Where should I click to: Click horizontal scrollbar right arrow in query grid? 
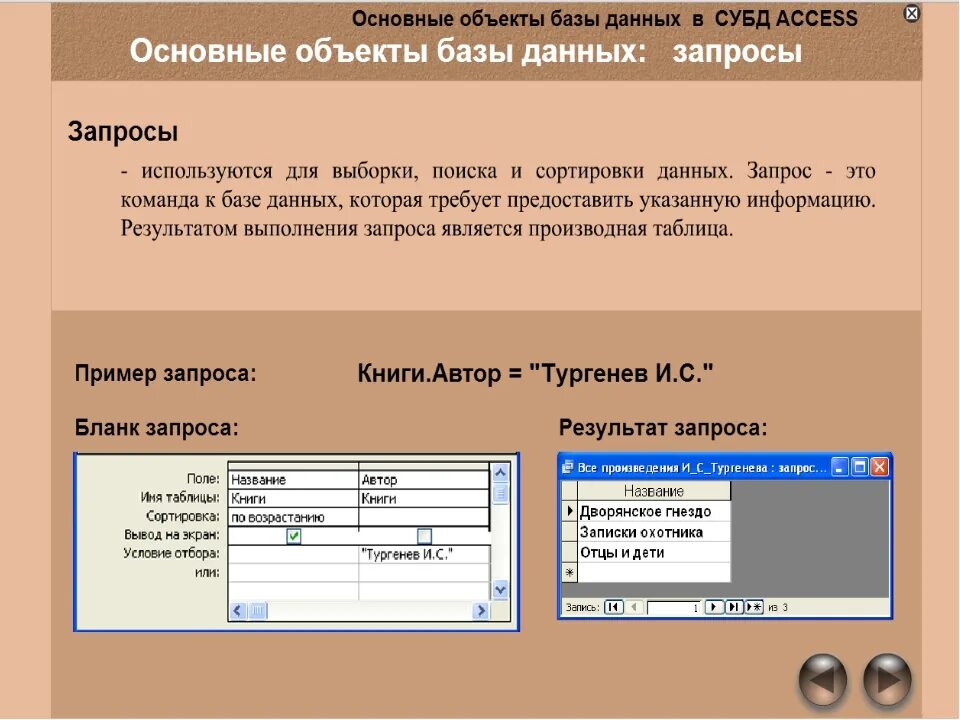481,610
